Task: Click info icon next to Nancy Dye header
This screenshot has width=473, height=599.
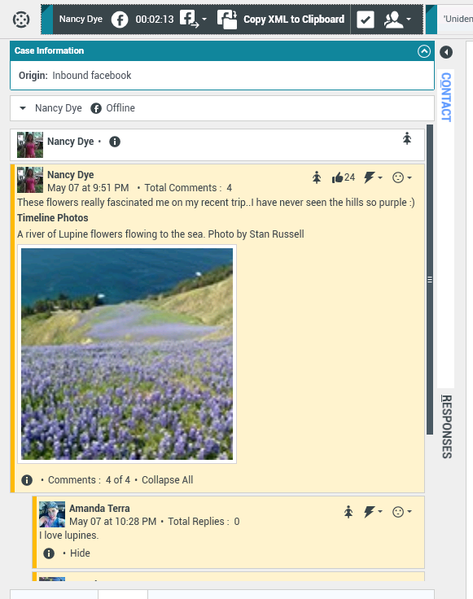Action: click(115, 142)
